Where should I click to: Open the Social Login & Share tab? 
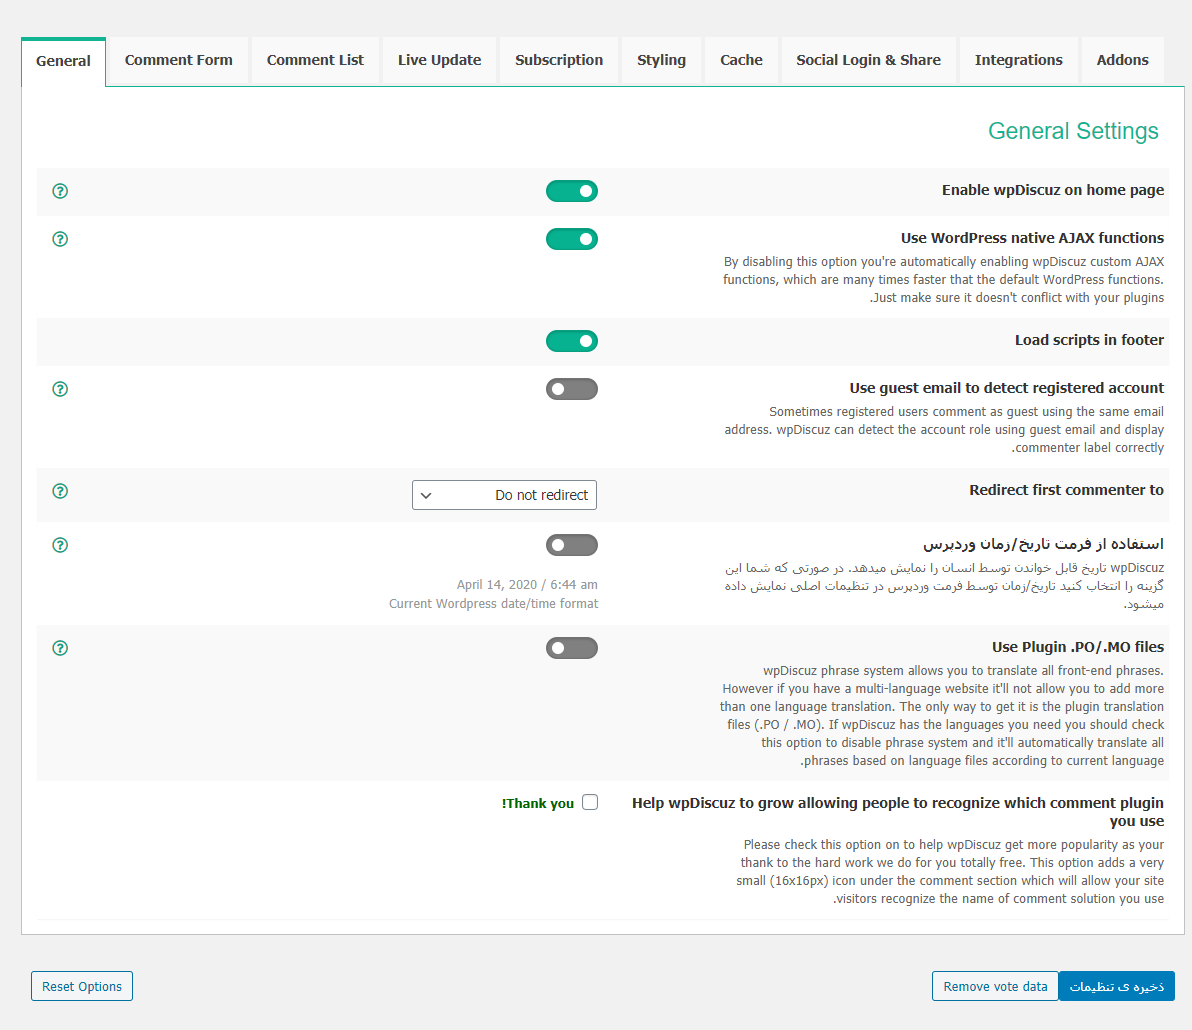[x=868, y=60]
